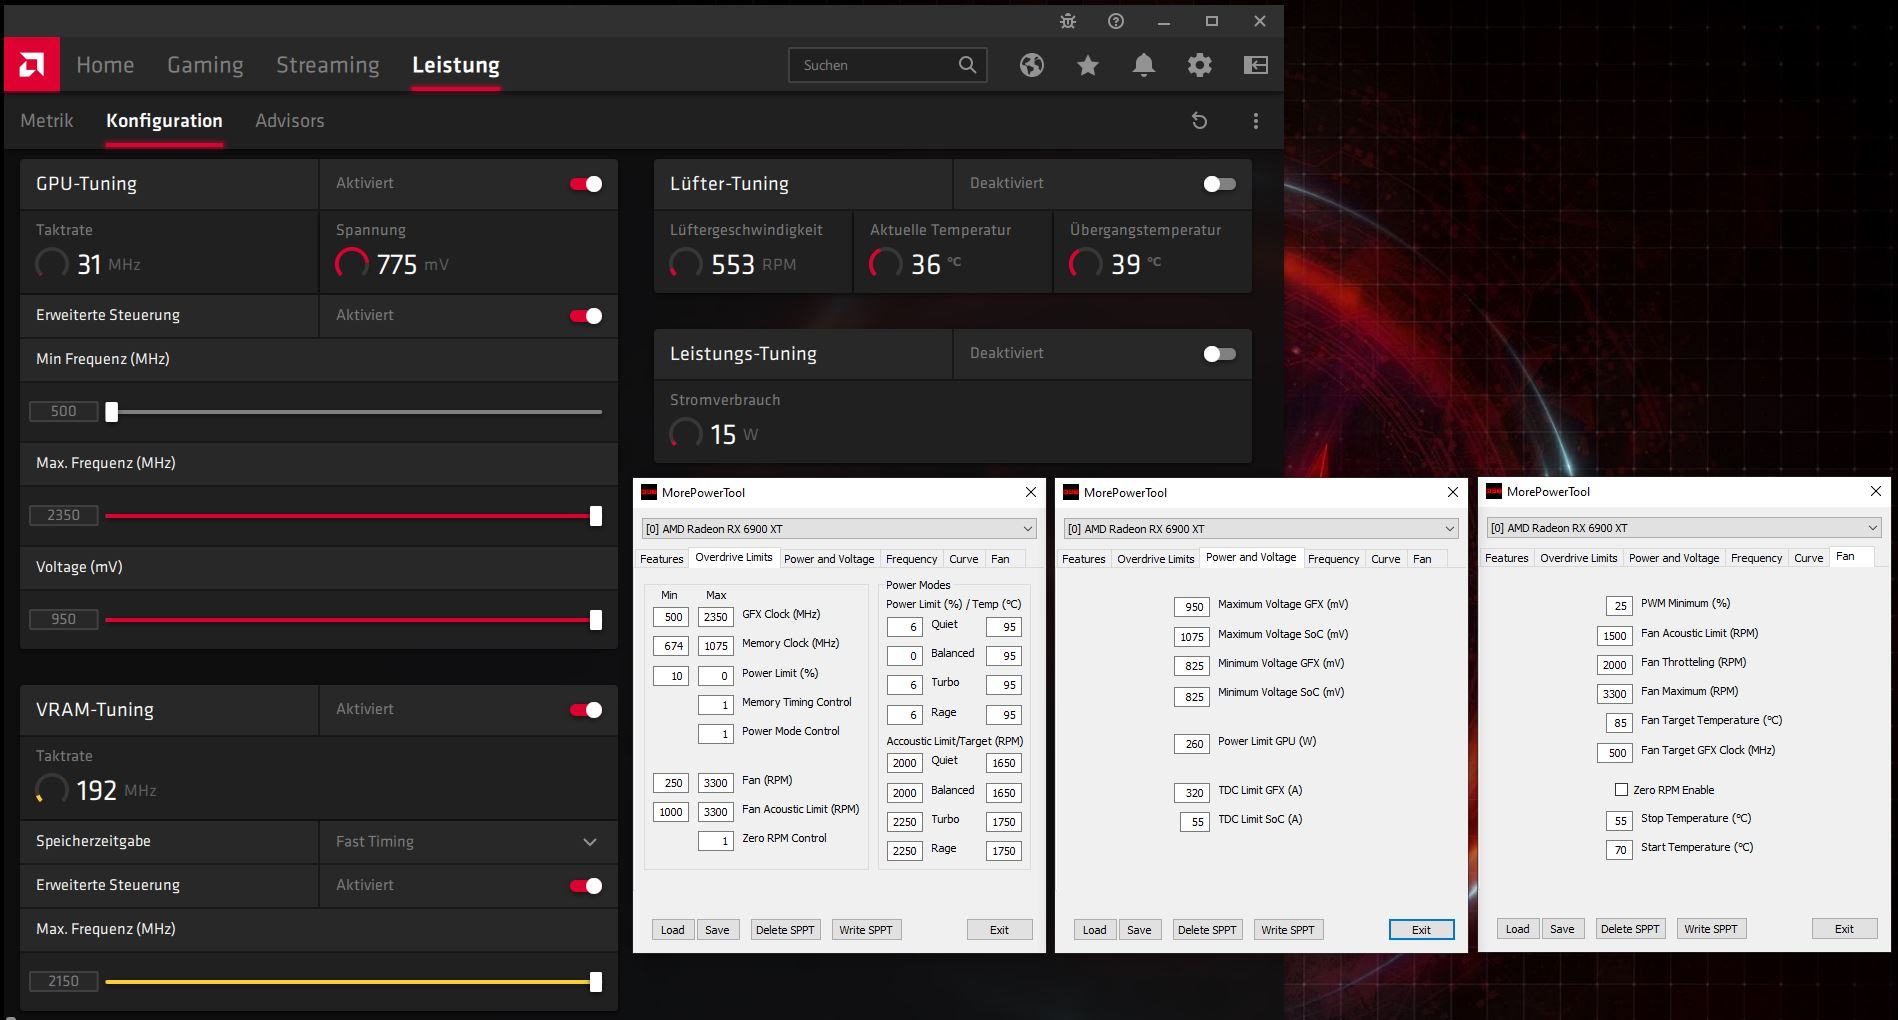Toggle the sidebar panel icon
1898x1020 pixels.
click(x=1256, y=65)
